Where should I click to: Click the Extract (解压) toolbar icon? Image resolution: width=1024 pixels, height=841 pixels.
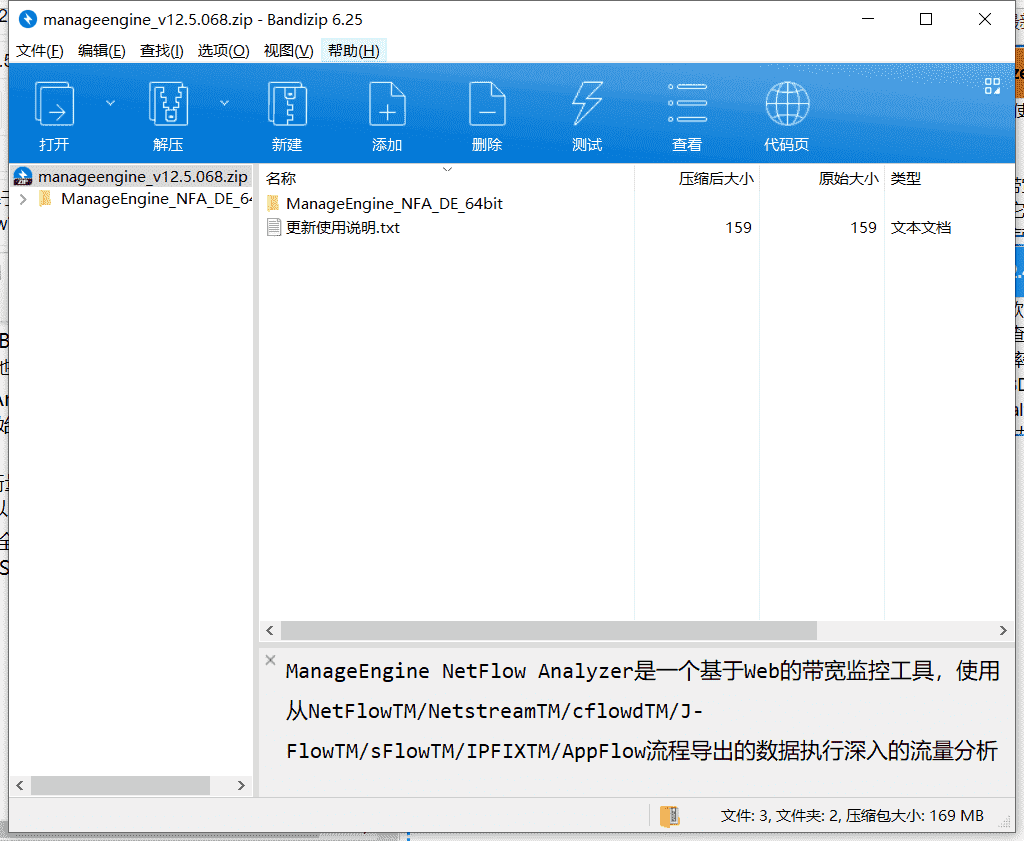point(168,104)
